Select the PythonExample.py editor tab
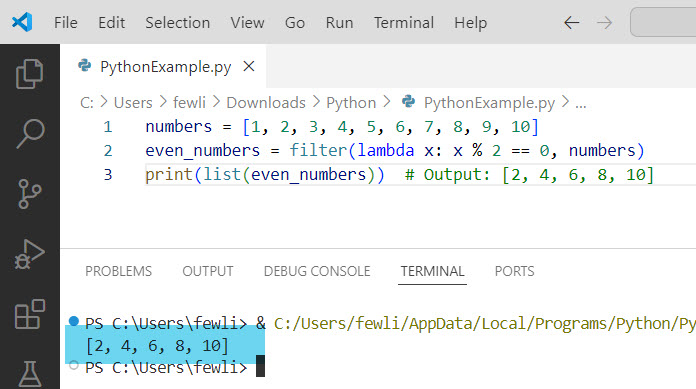 pyautogui.click(x=163, y=66)
